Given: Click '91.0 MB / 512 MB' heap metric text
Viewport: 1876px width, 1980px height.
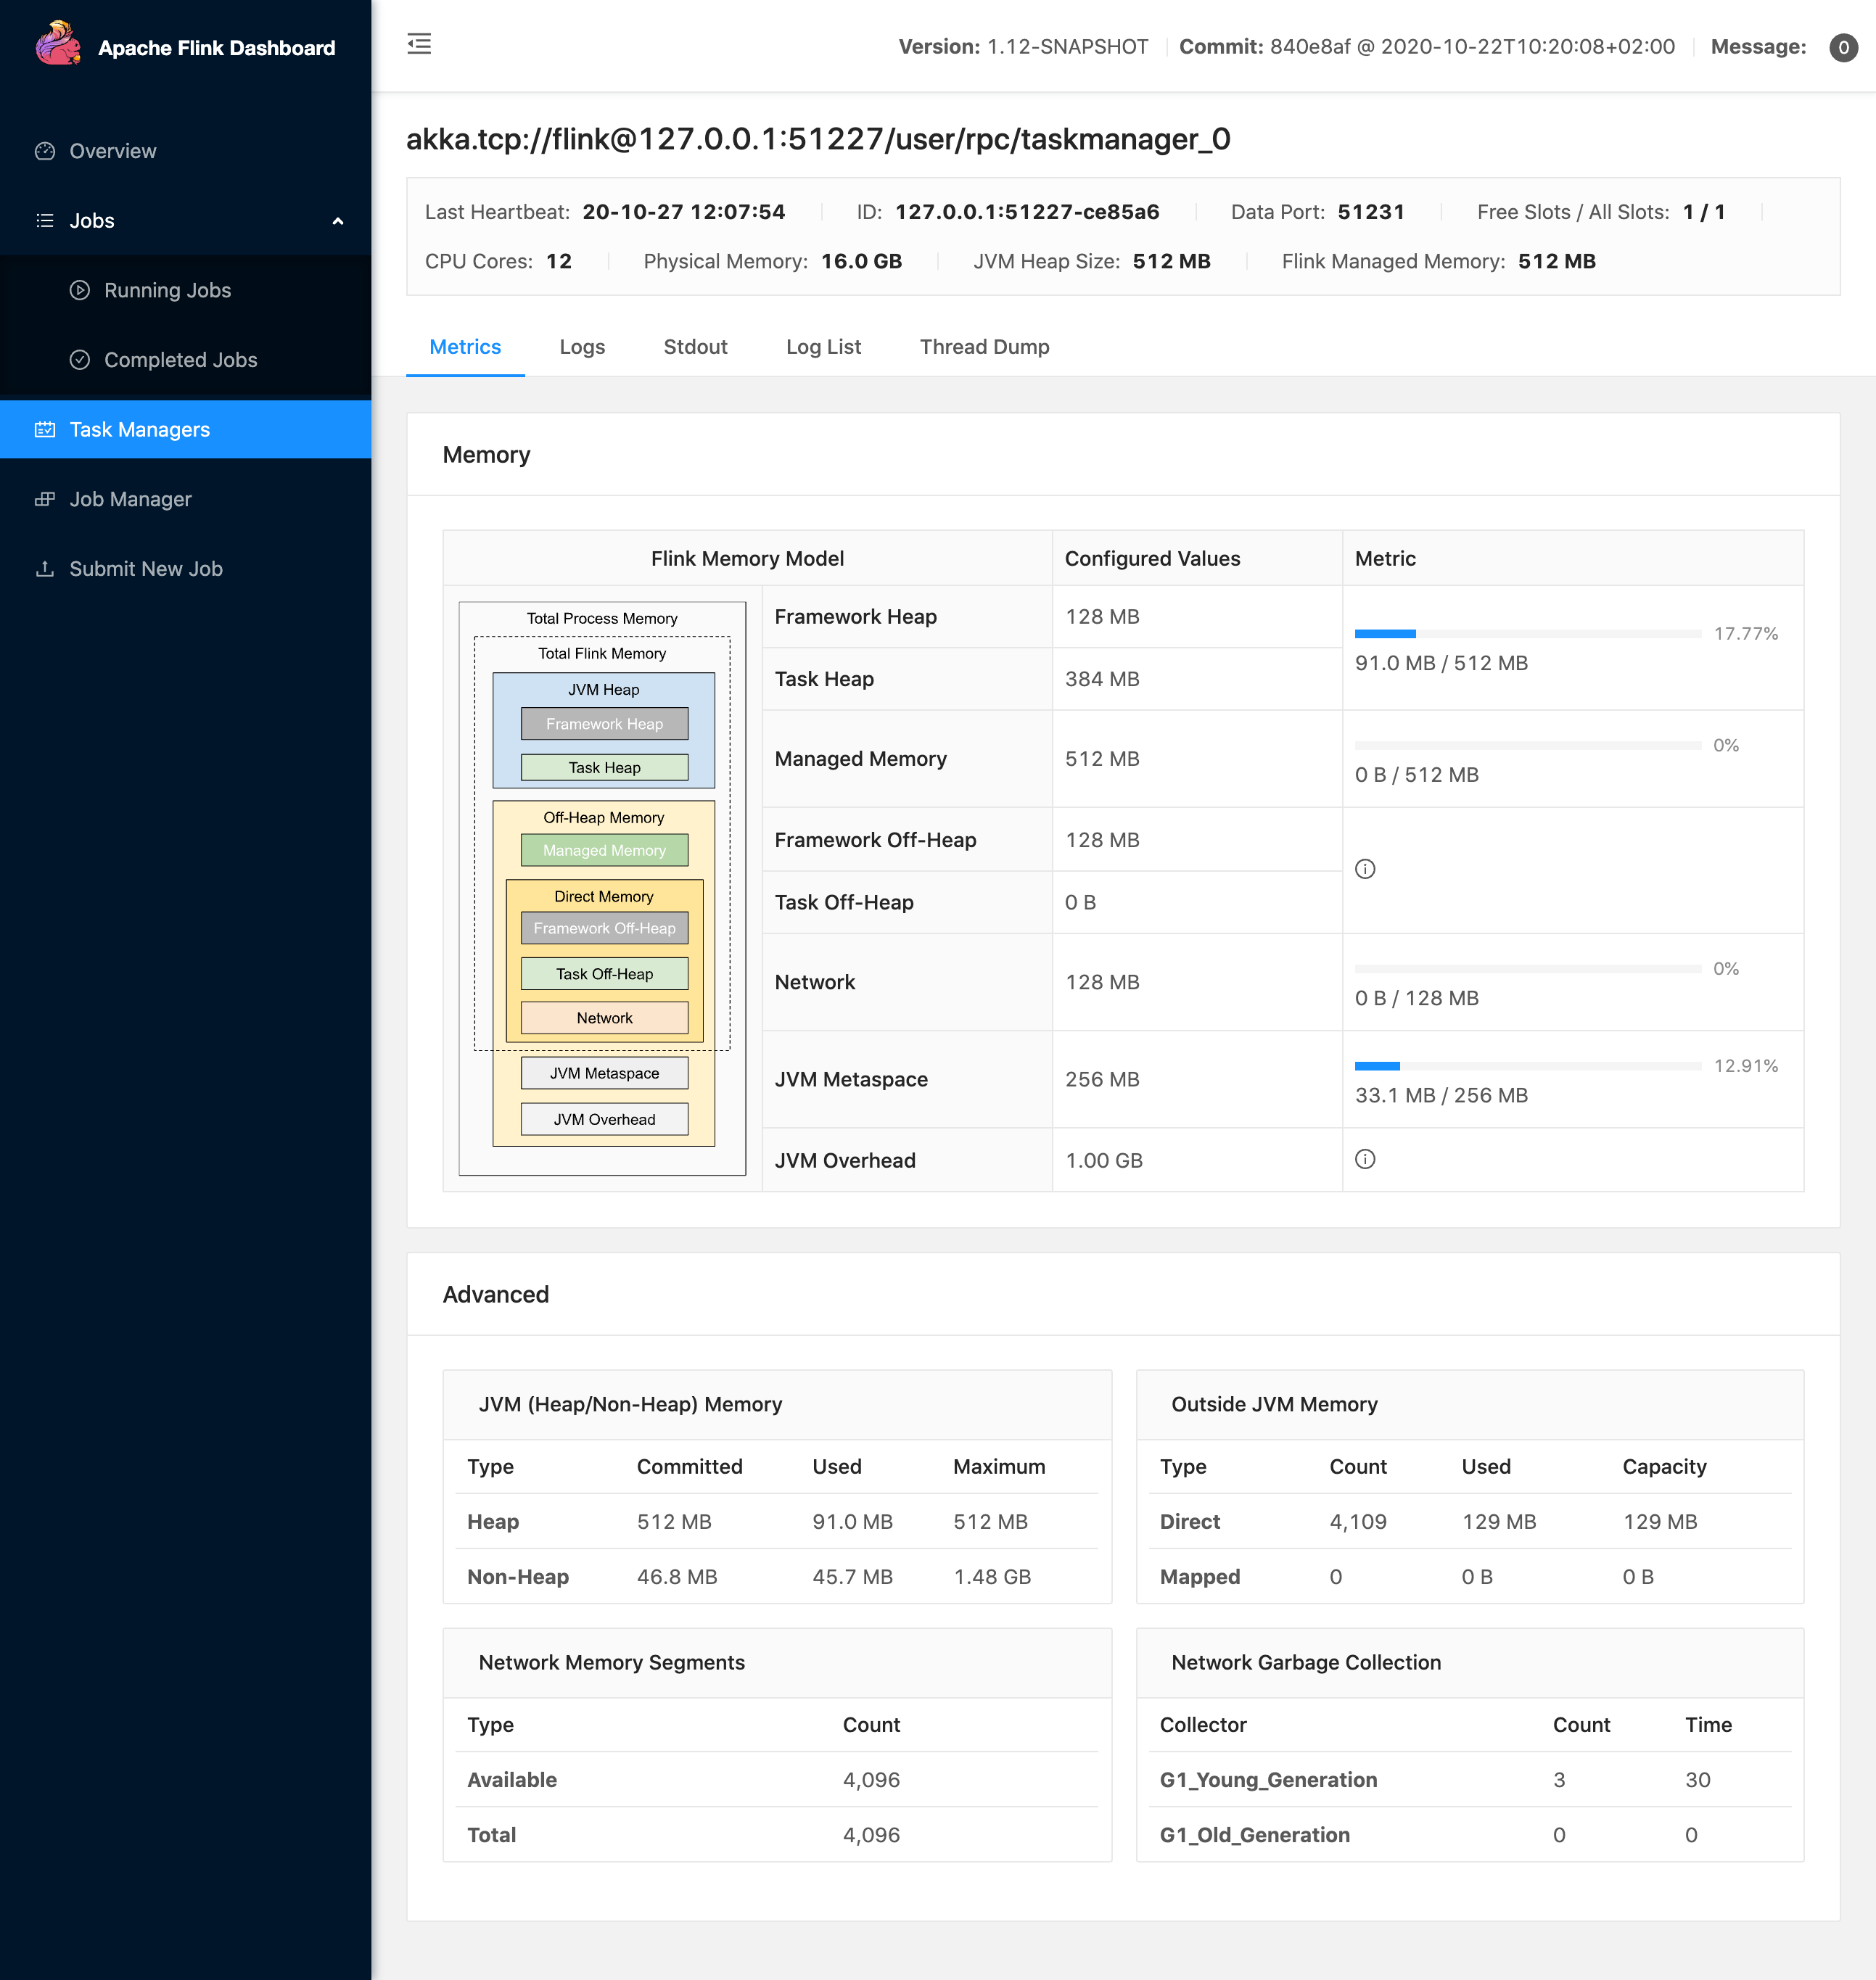Looking at the screenshot, I should tap(1441, 663).
